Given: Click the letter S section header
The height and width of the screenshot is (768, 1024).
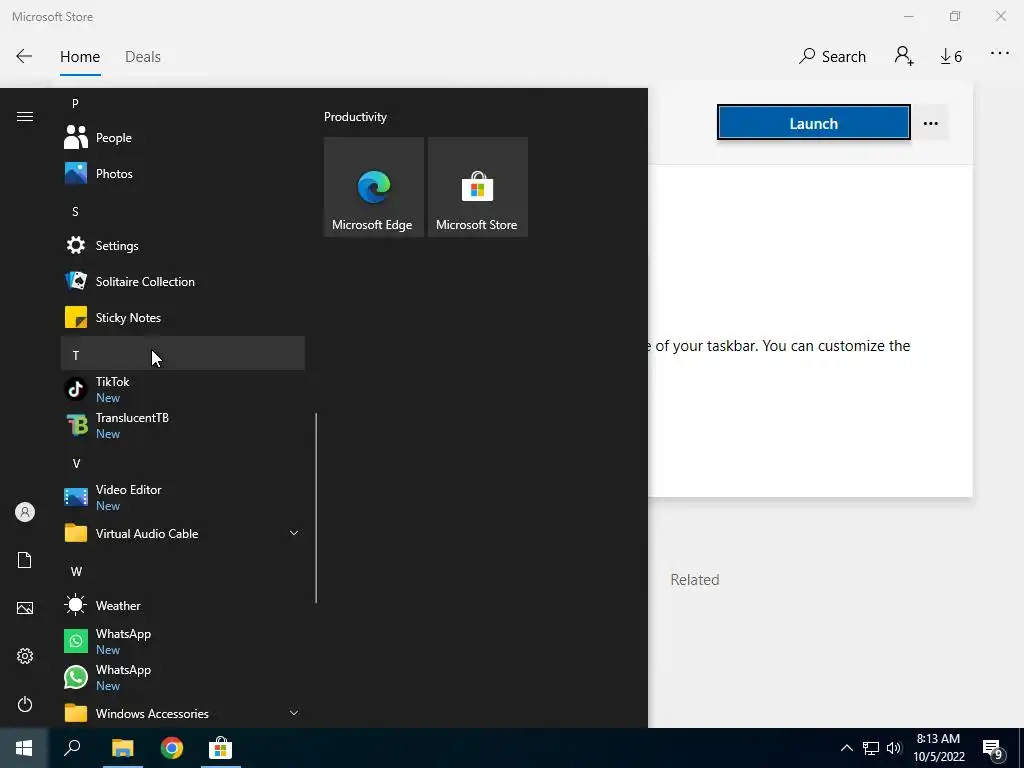Looking at the screenshot, I should (183, 212).
